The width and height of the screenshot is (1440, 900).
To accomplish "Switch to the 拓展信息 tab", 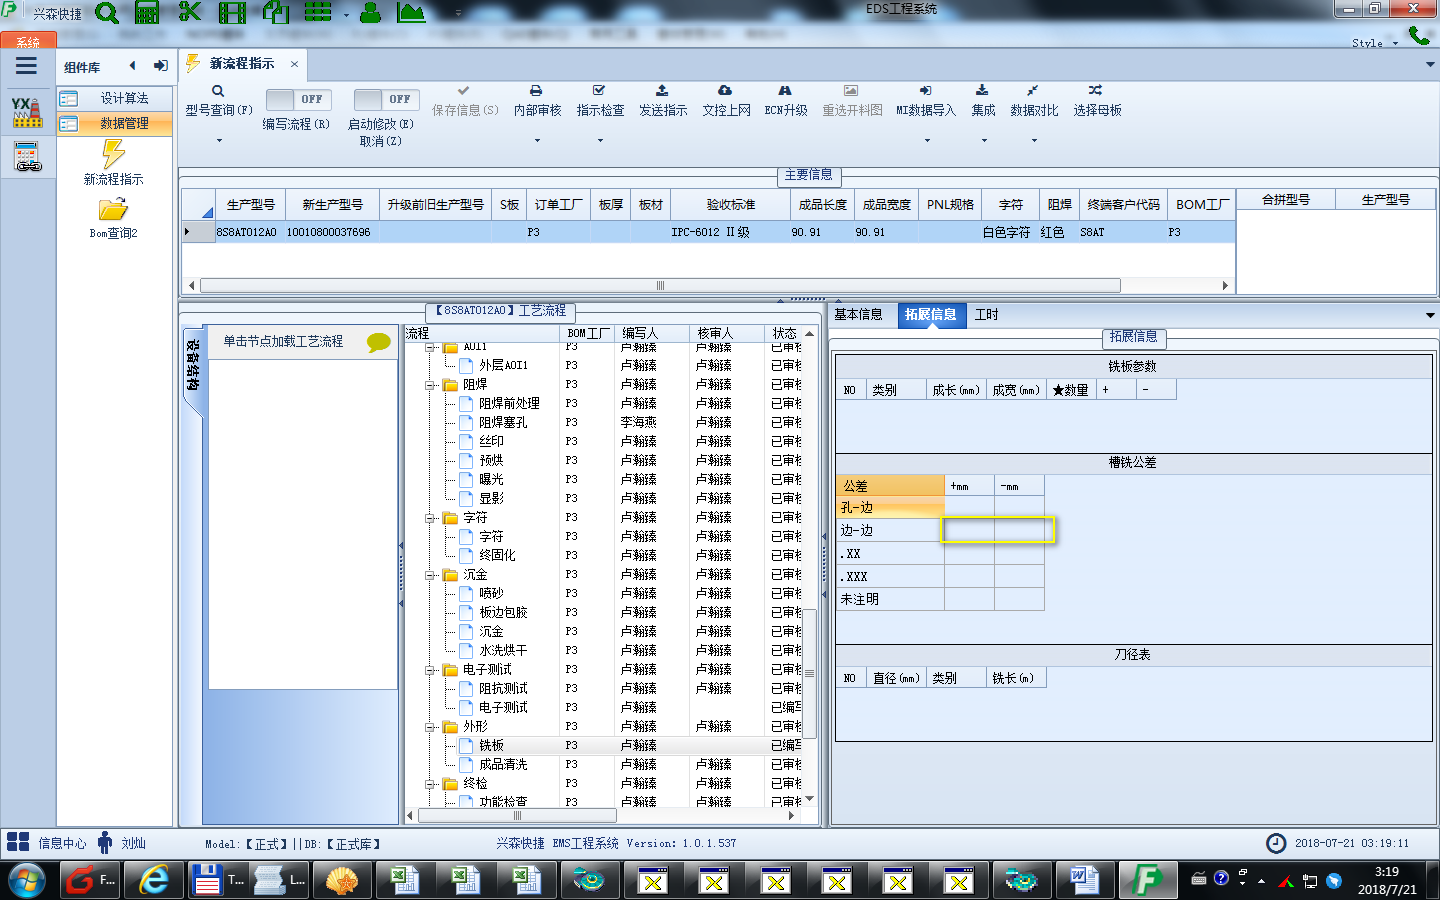I will [x=931, y=314].
